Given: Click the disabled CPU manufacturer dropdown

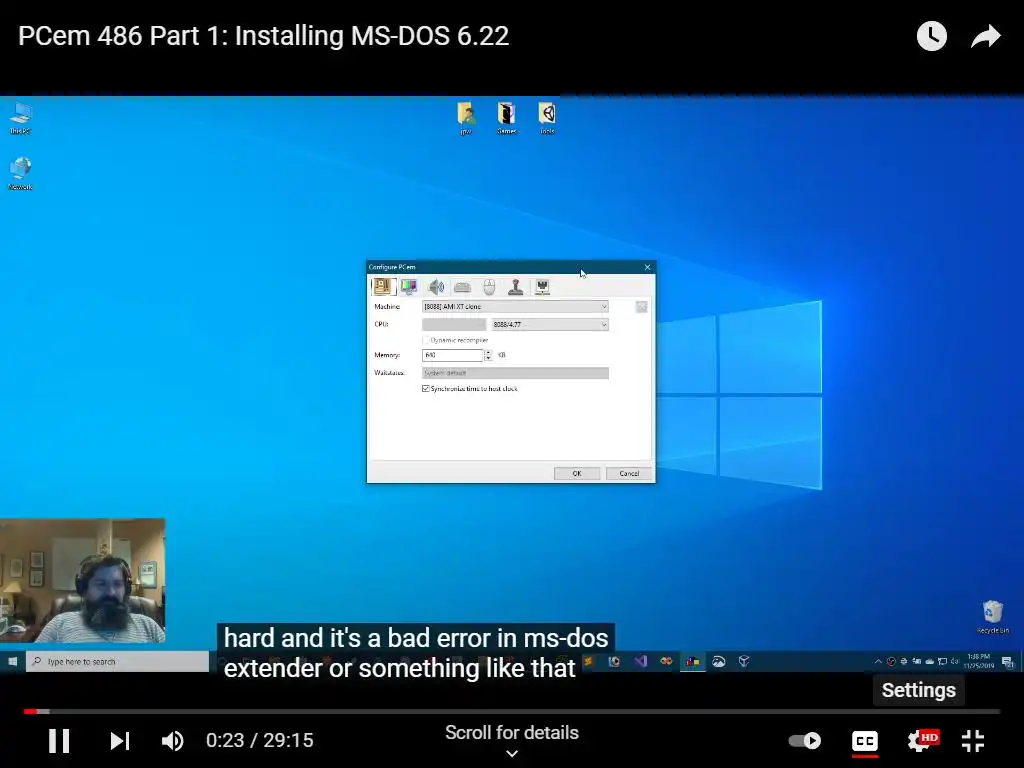Looking at the screenshot, I should point(454,325).
